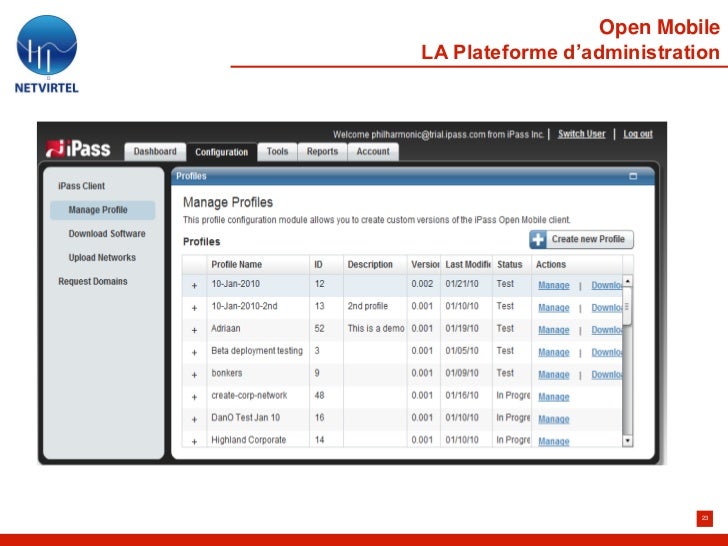Click the Netvirtel globe logo
Screen dimensions: 728x546
coord(46,45)
